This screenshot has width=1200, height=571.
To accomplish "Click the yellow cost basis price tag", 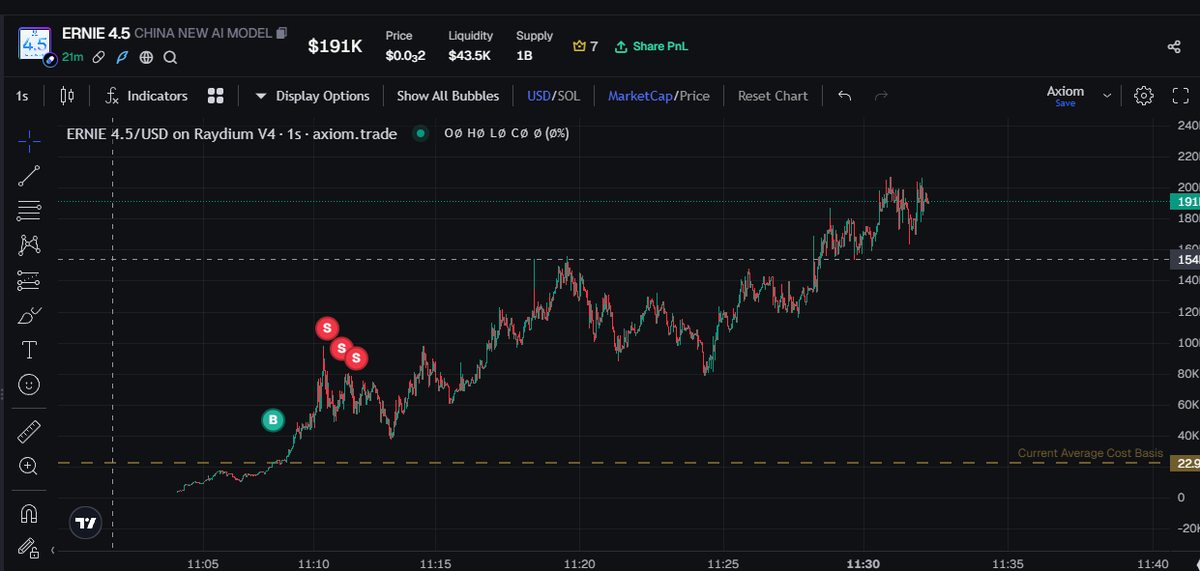I will (x=1186, y=463).
